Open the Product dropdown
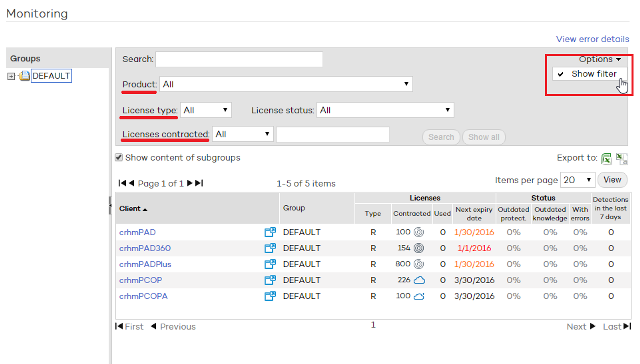 click(x=286, y=84)
